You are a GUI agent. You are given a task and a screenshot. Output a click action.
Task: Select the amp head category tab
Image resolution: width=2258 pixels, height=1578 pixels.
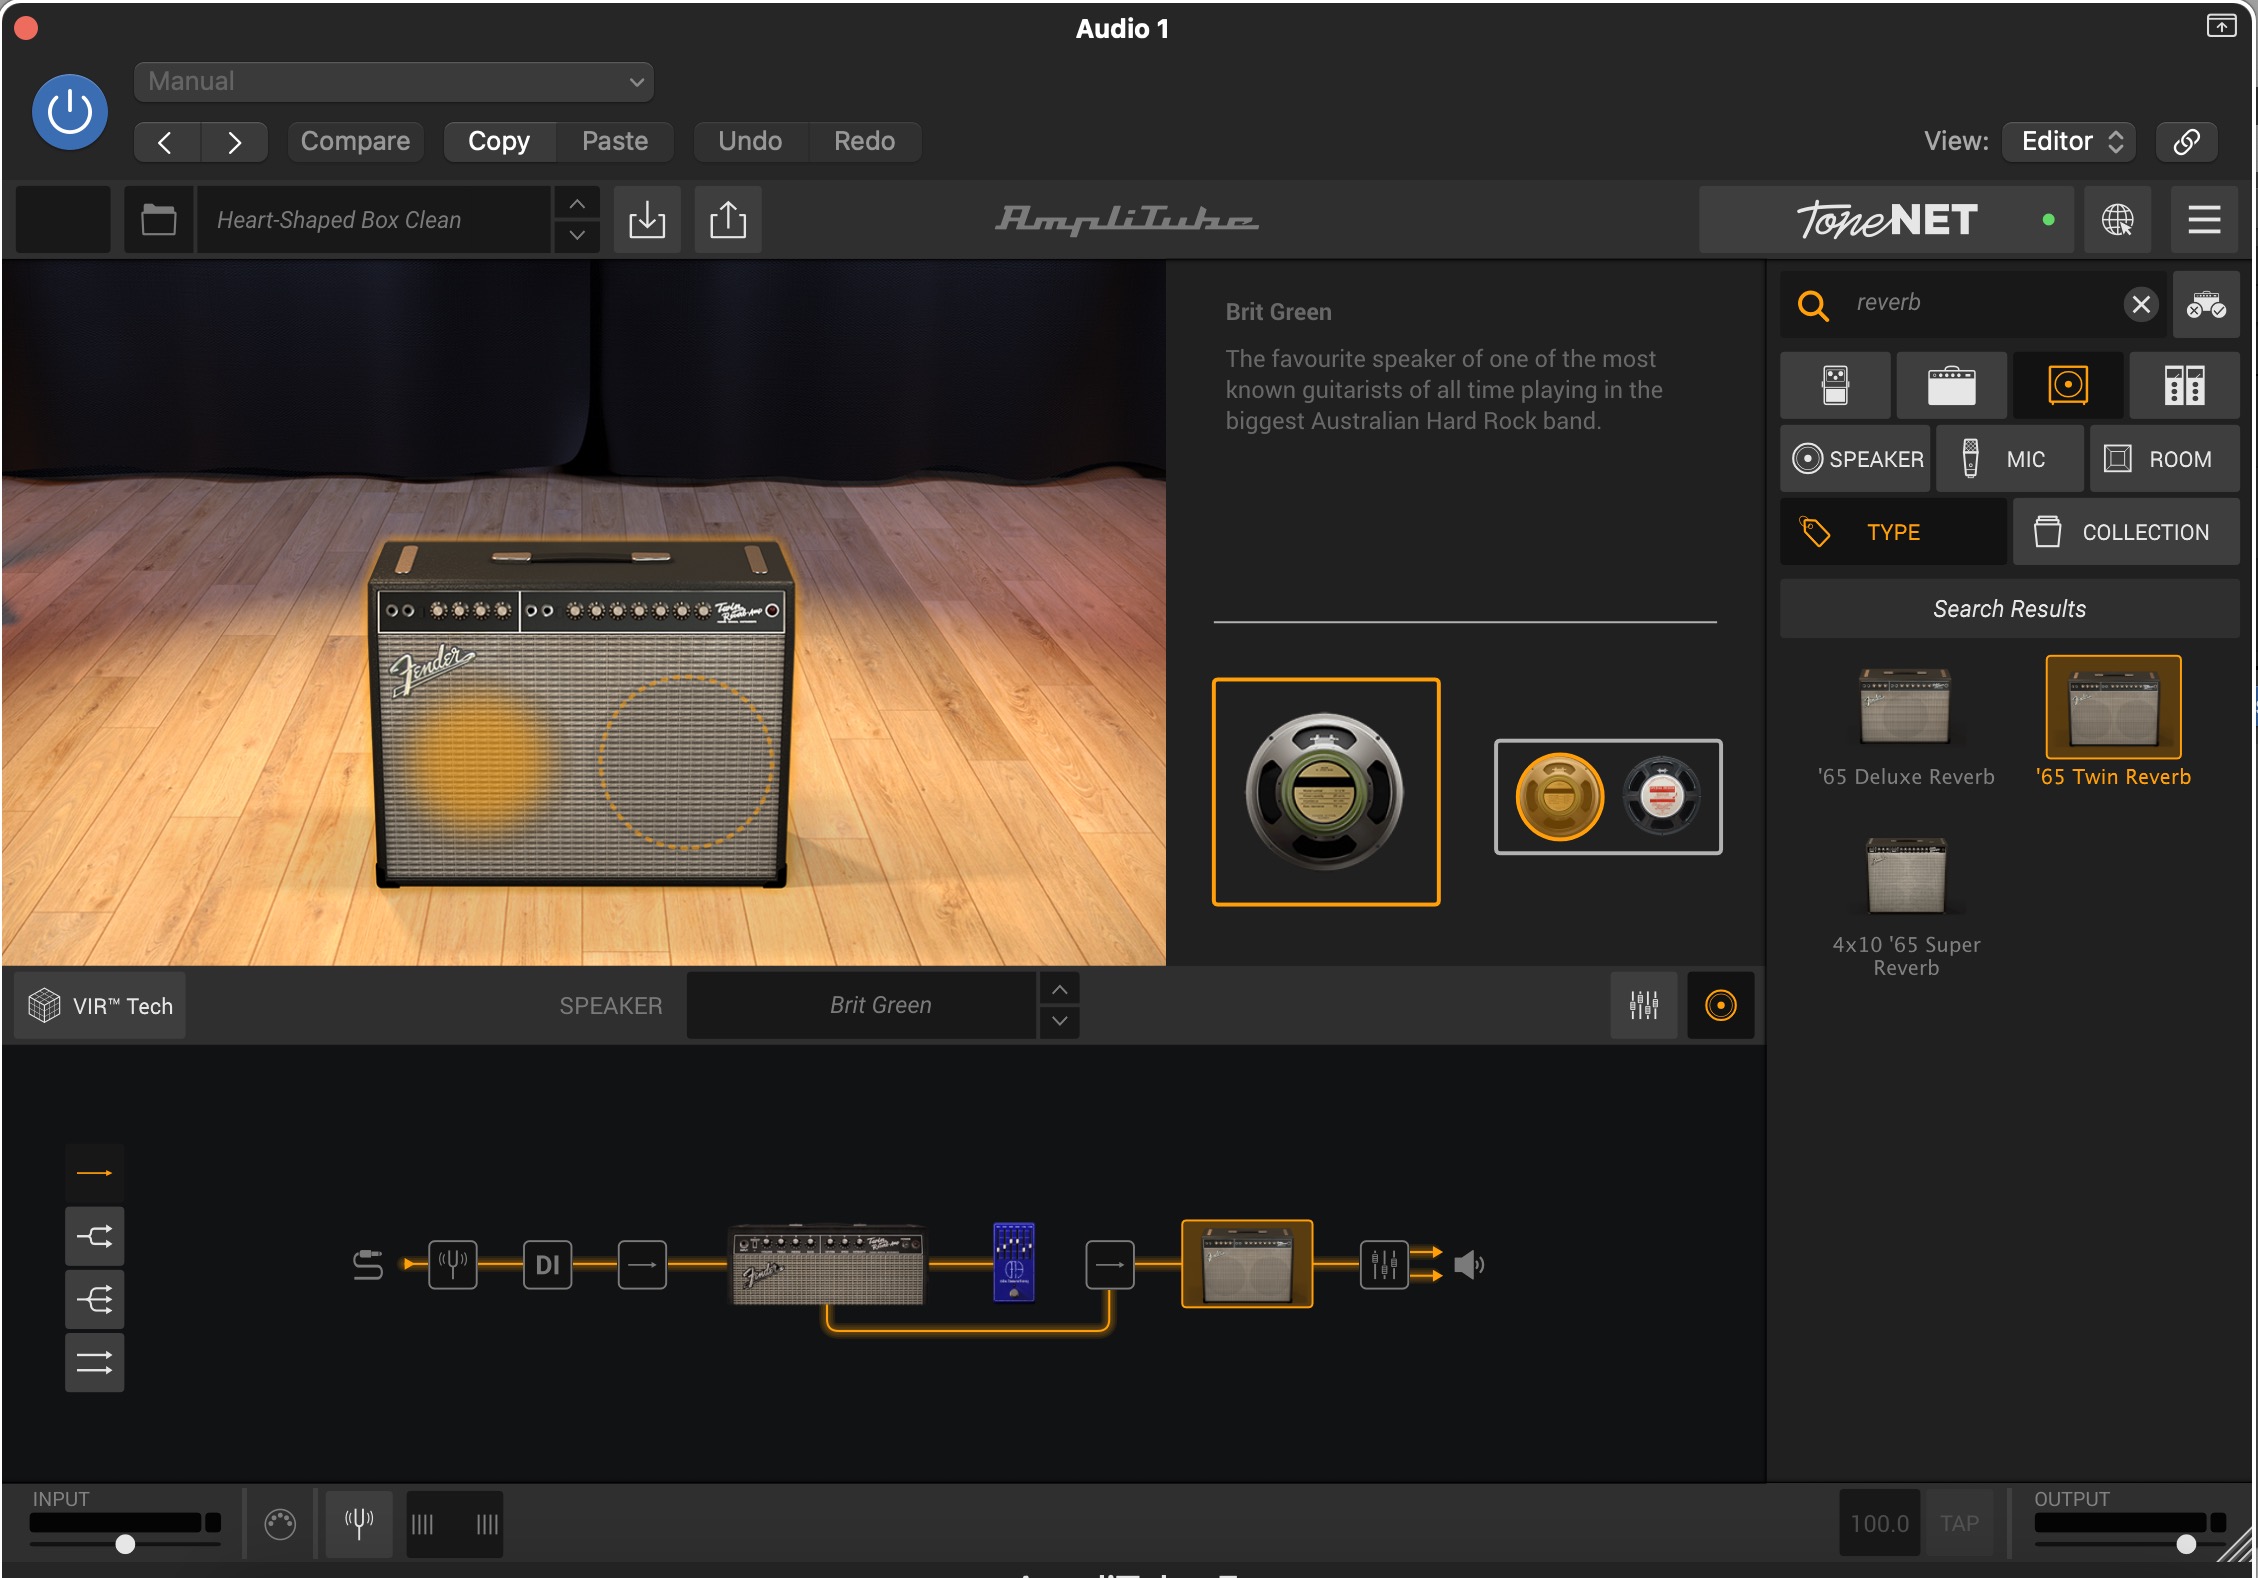click(x=1952, y=385)
